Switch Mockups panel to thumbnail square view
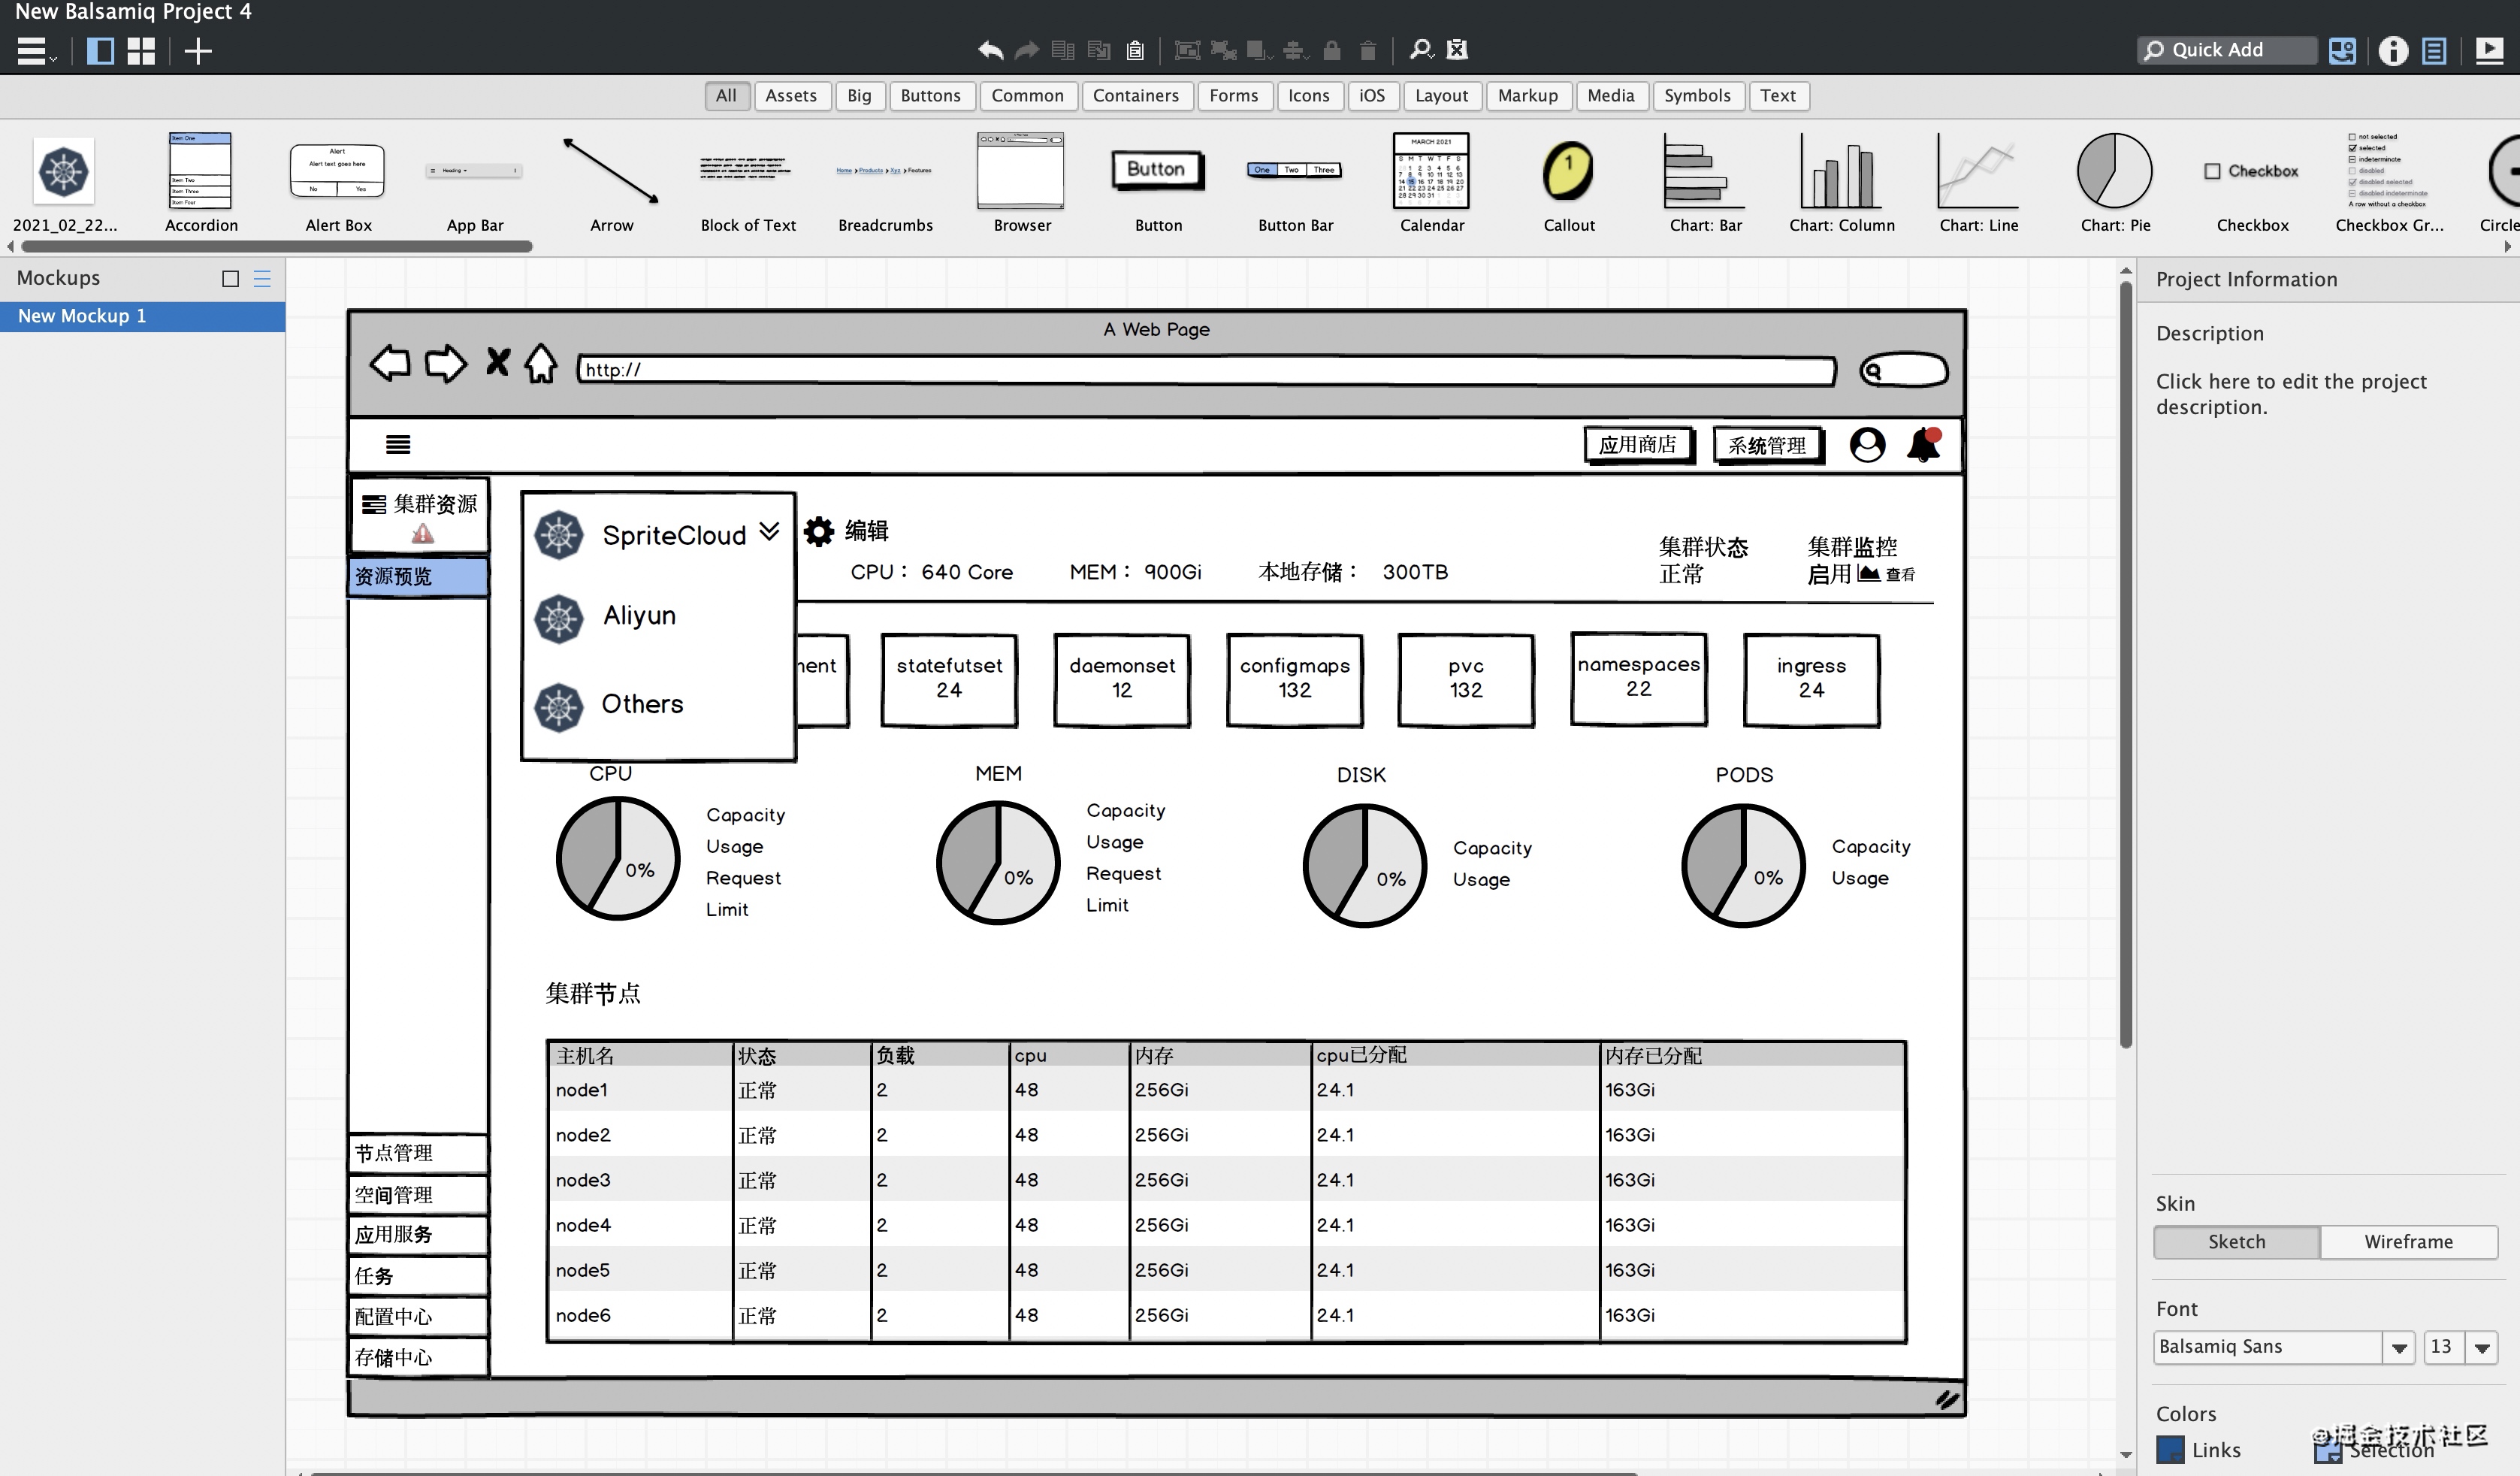This screenshot has width=2520, height=1476. click(231, 279)
